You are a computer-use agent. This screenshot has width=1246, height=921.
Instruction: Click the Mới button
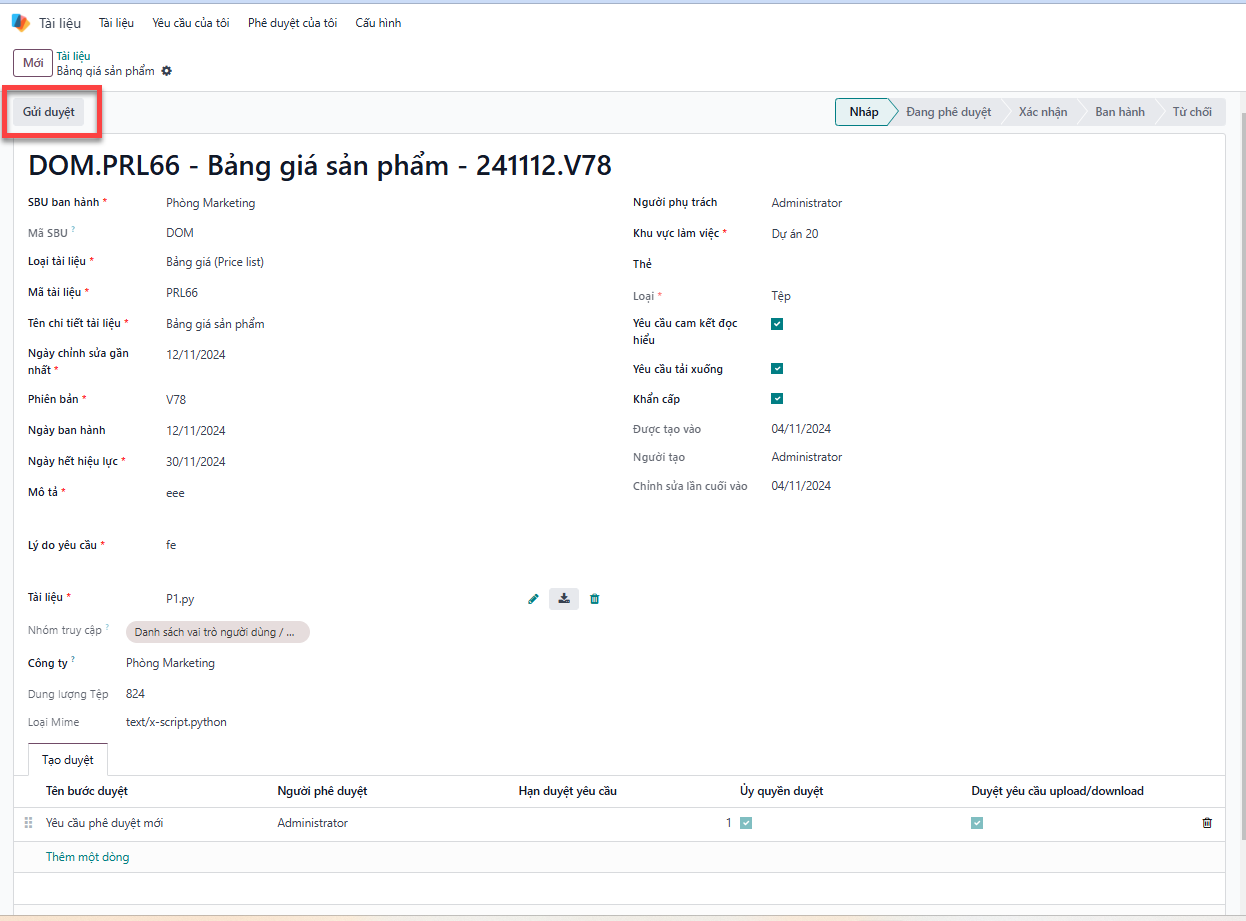point(33,63)
